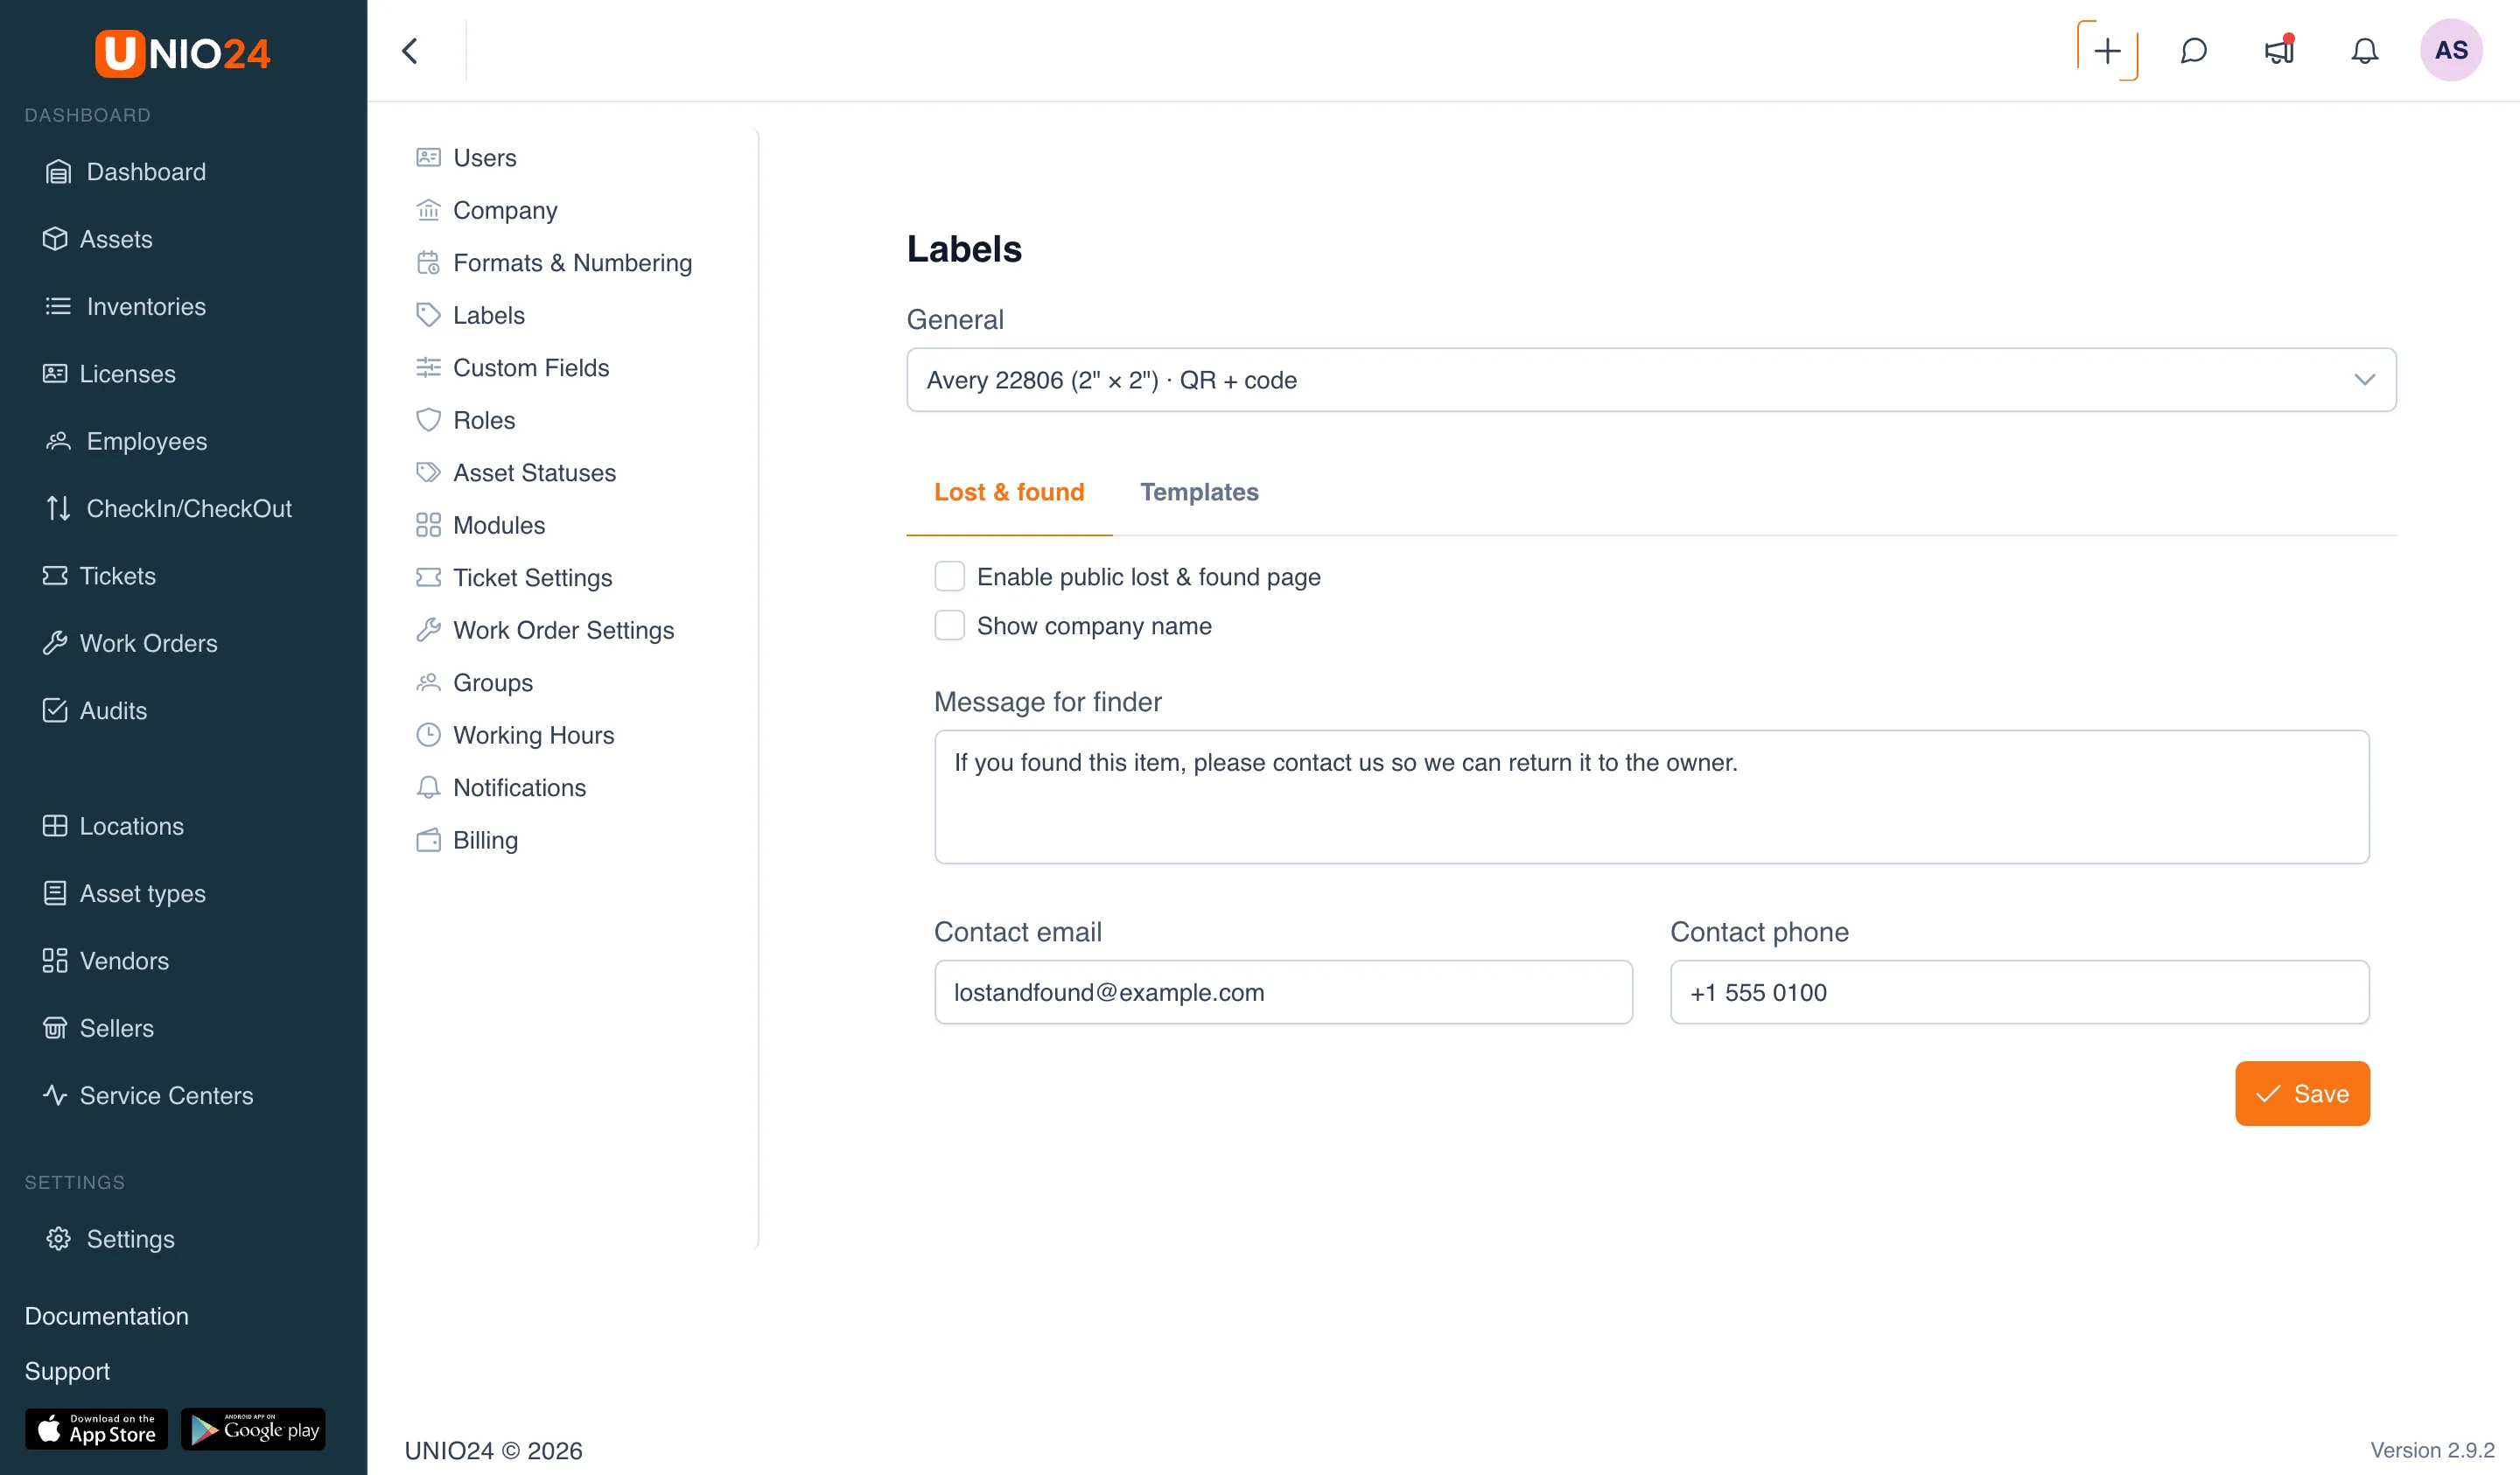Image resolution: width=2520 pixels, height=1475 pixels.
Task: Go back with the left chevron
Action: [410, 51]
